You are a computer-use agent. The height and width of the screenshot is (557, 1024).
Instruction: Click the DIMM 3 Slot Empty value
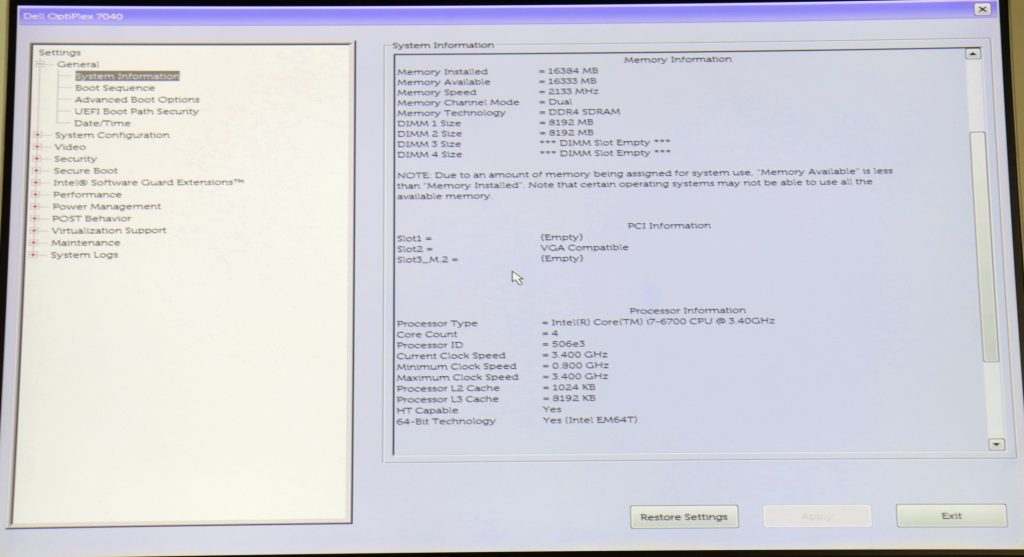[x=605, y=142]
